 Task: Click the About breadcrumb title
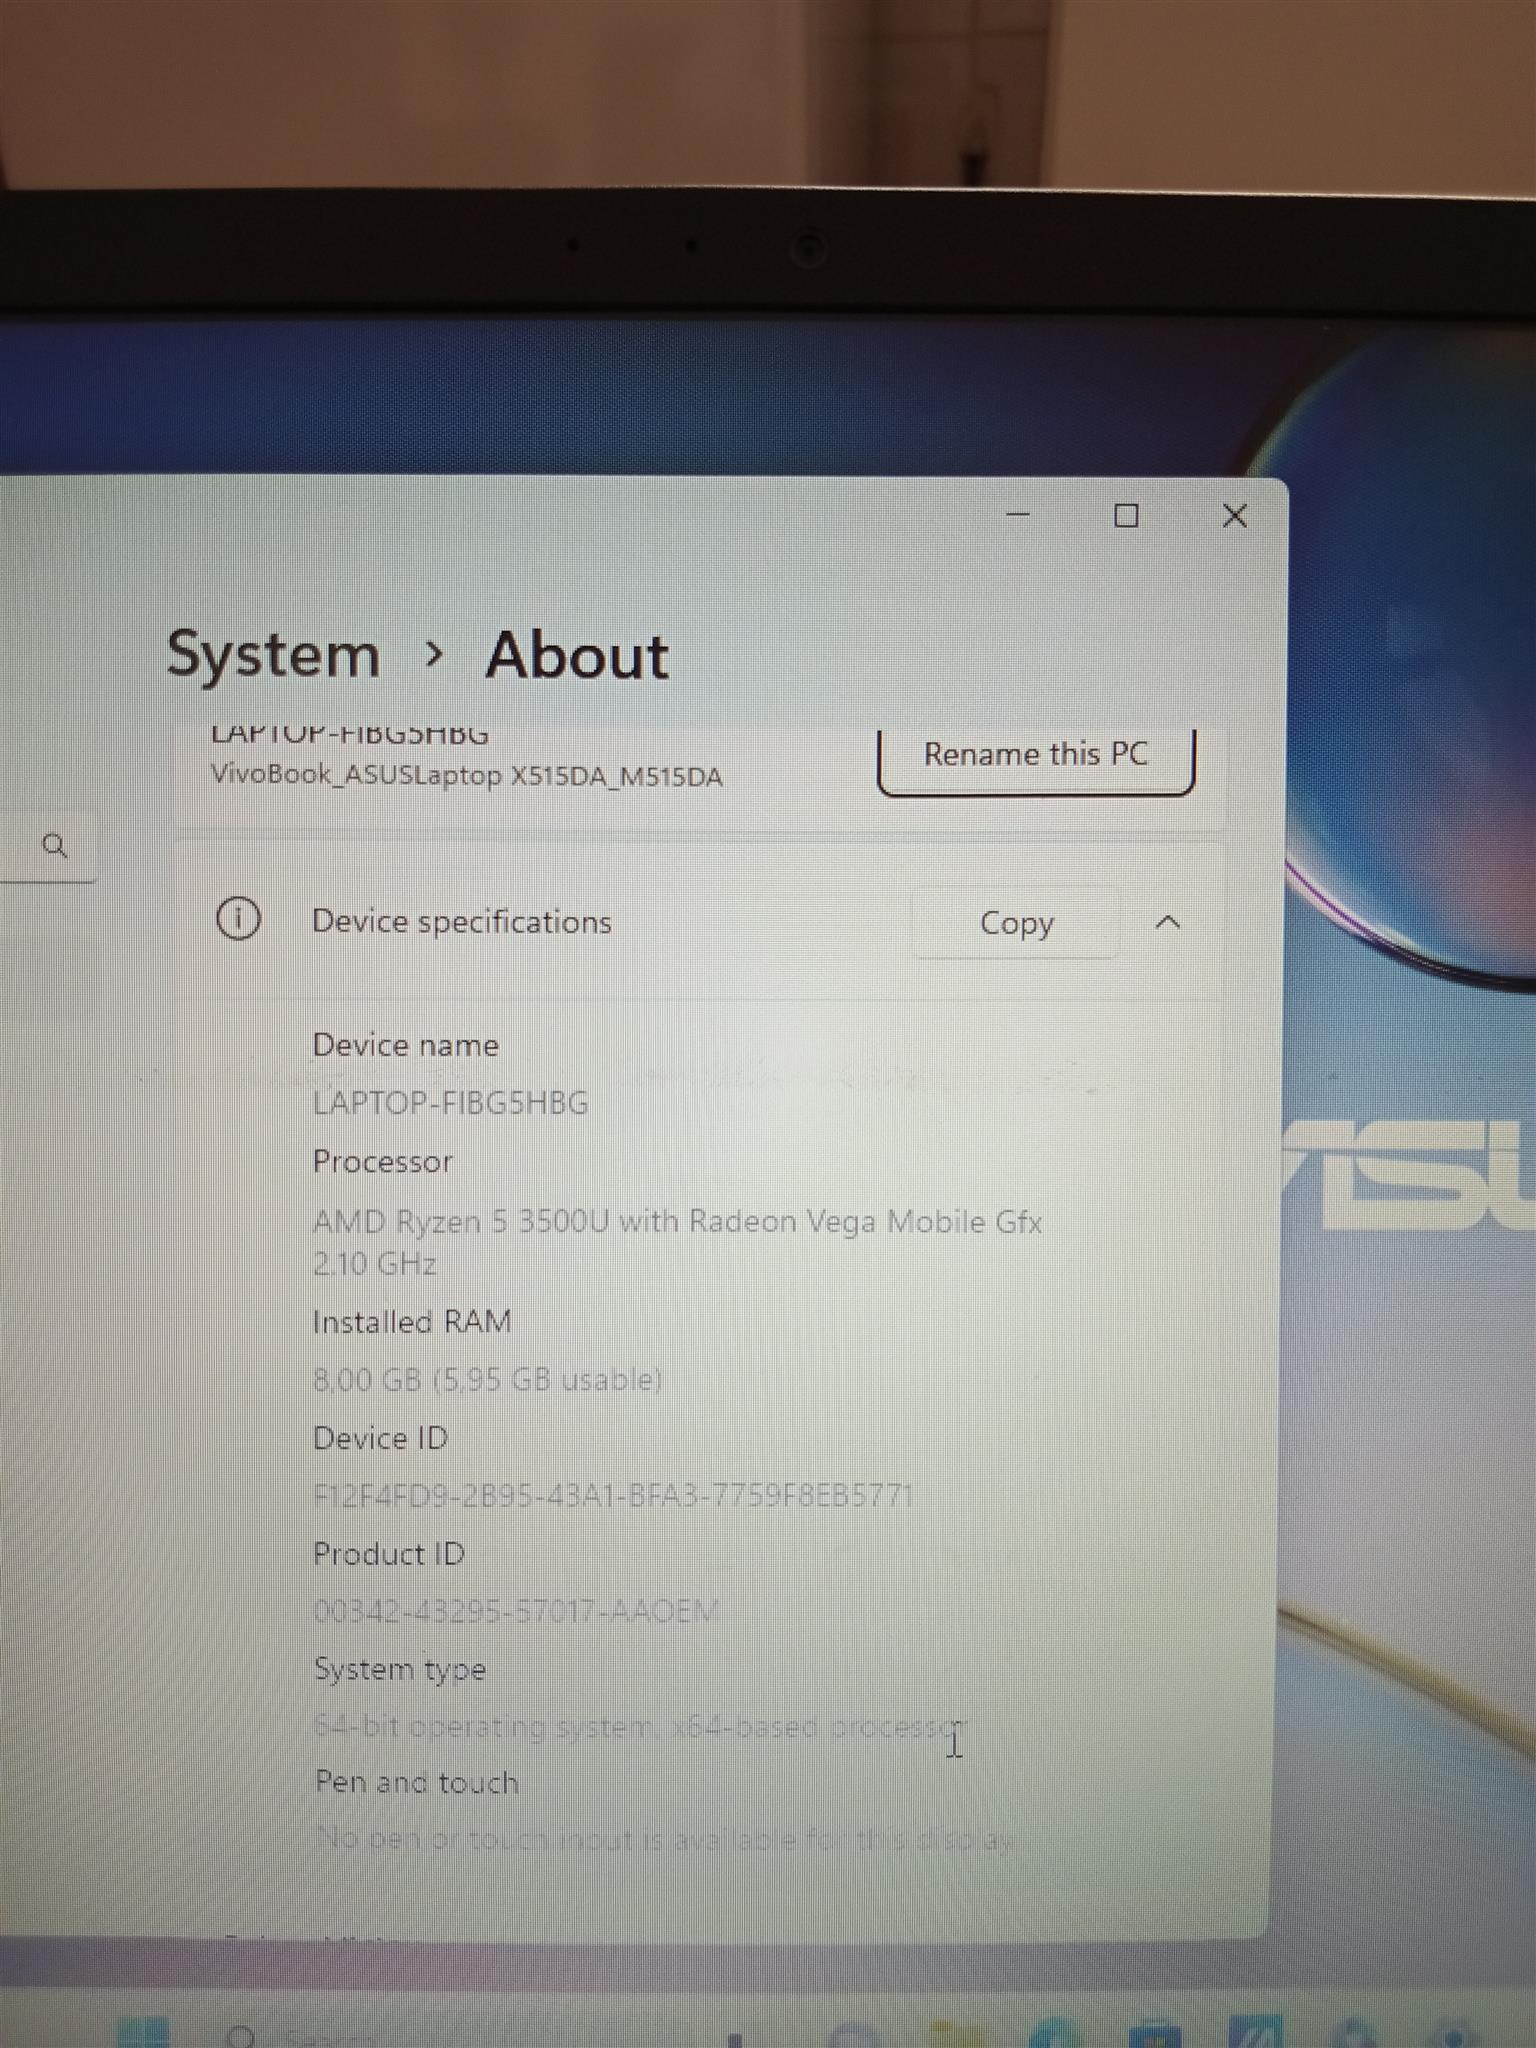(577, 656)
